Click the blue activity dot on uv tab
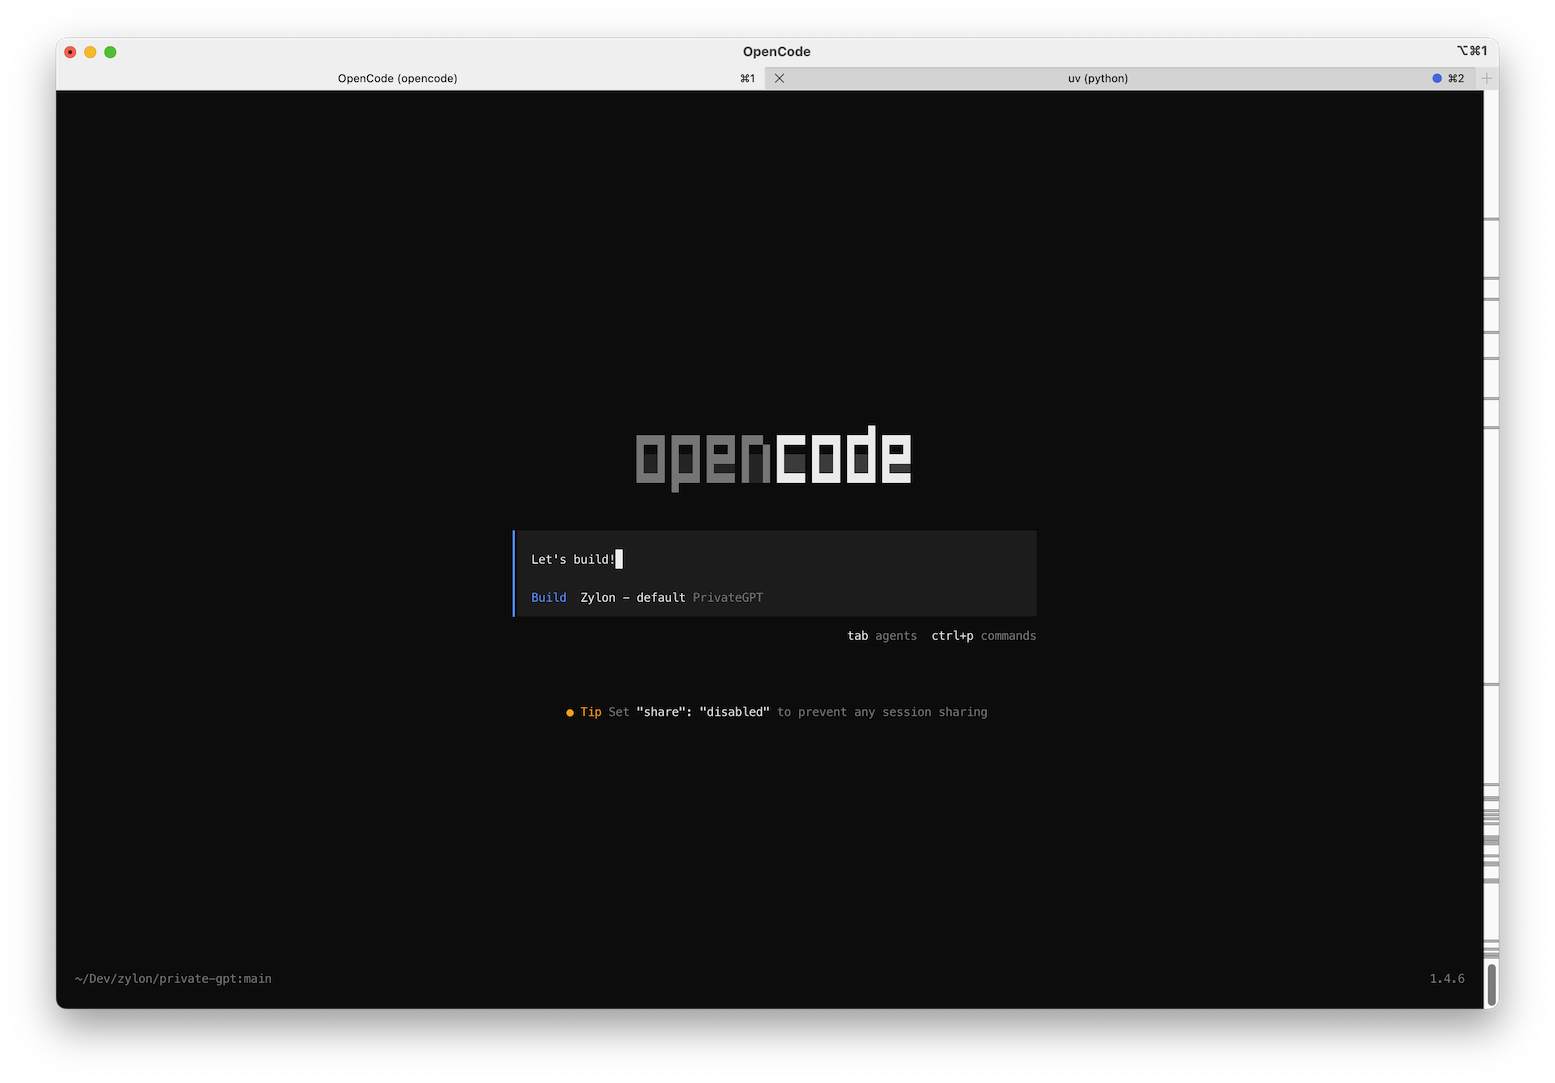Image resolution: width=1555 pixels, height=1083 pixels. tap(1437, 78)
